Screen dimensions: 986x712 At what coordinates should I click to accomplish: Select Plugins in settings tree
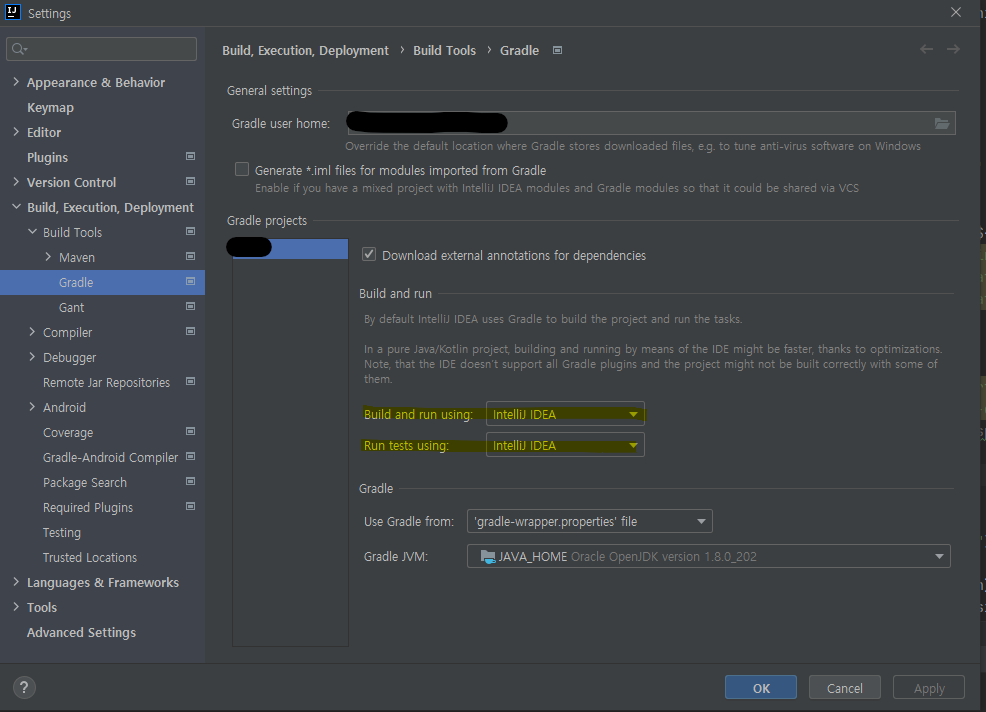click(x=47, y=157)
